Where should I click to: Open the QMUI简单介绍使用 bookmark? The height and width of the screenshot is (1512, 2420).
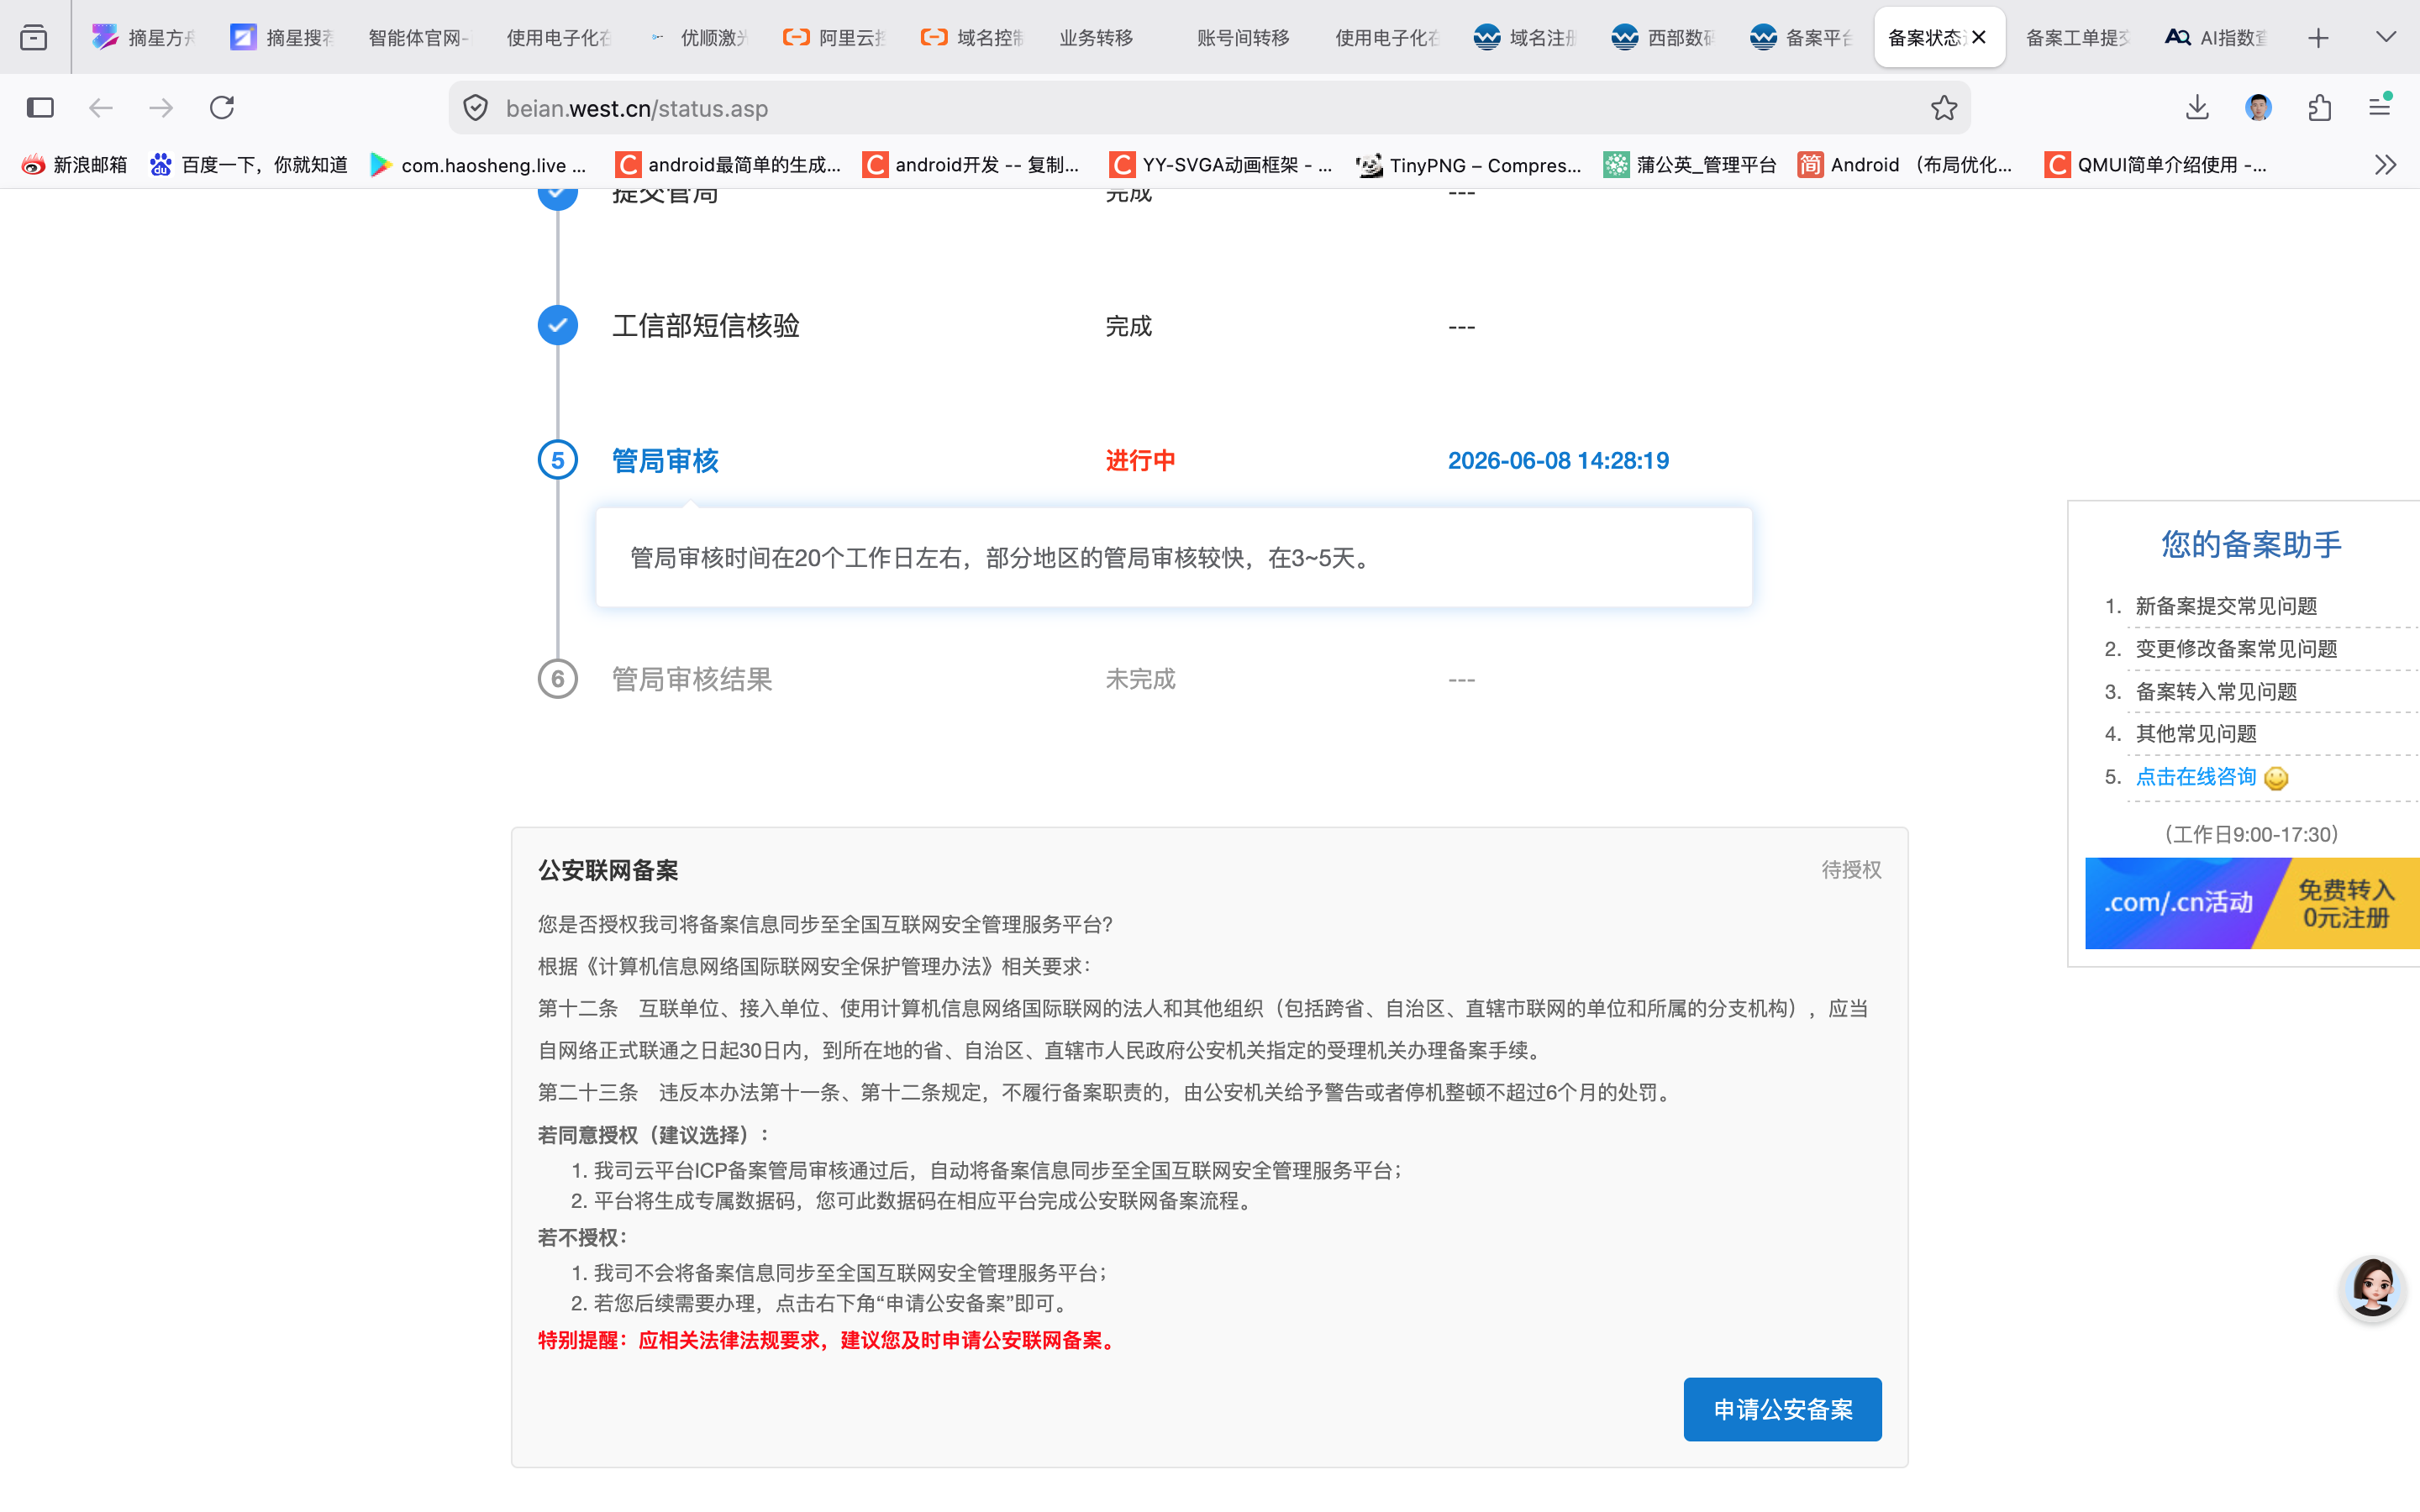click(2156, 165)
